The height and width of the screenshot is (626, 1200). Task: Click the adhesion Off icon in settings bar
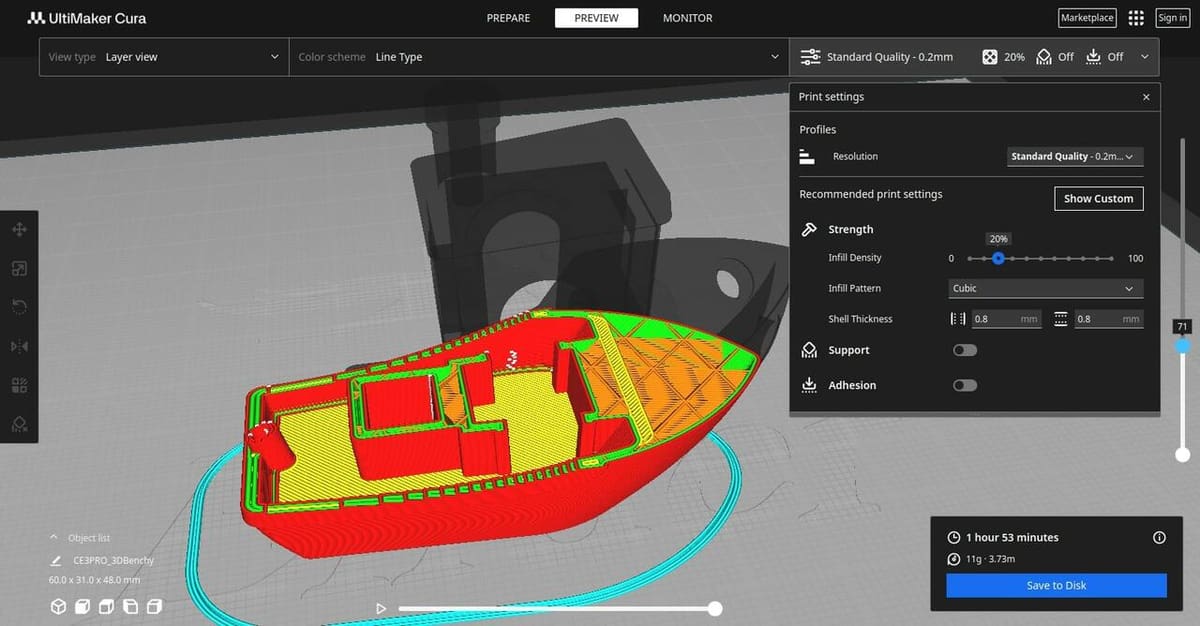(x=1092, y=57)
